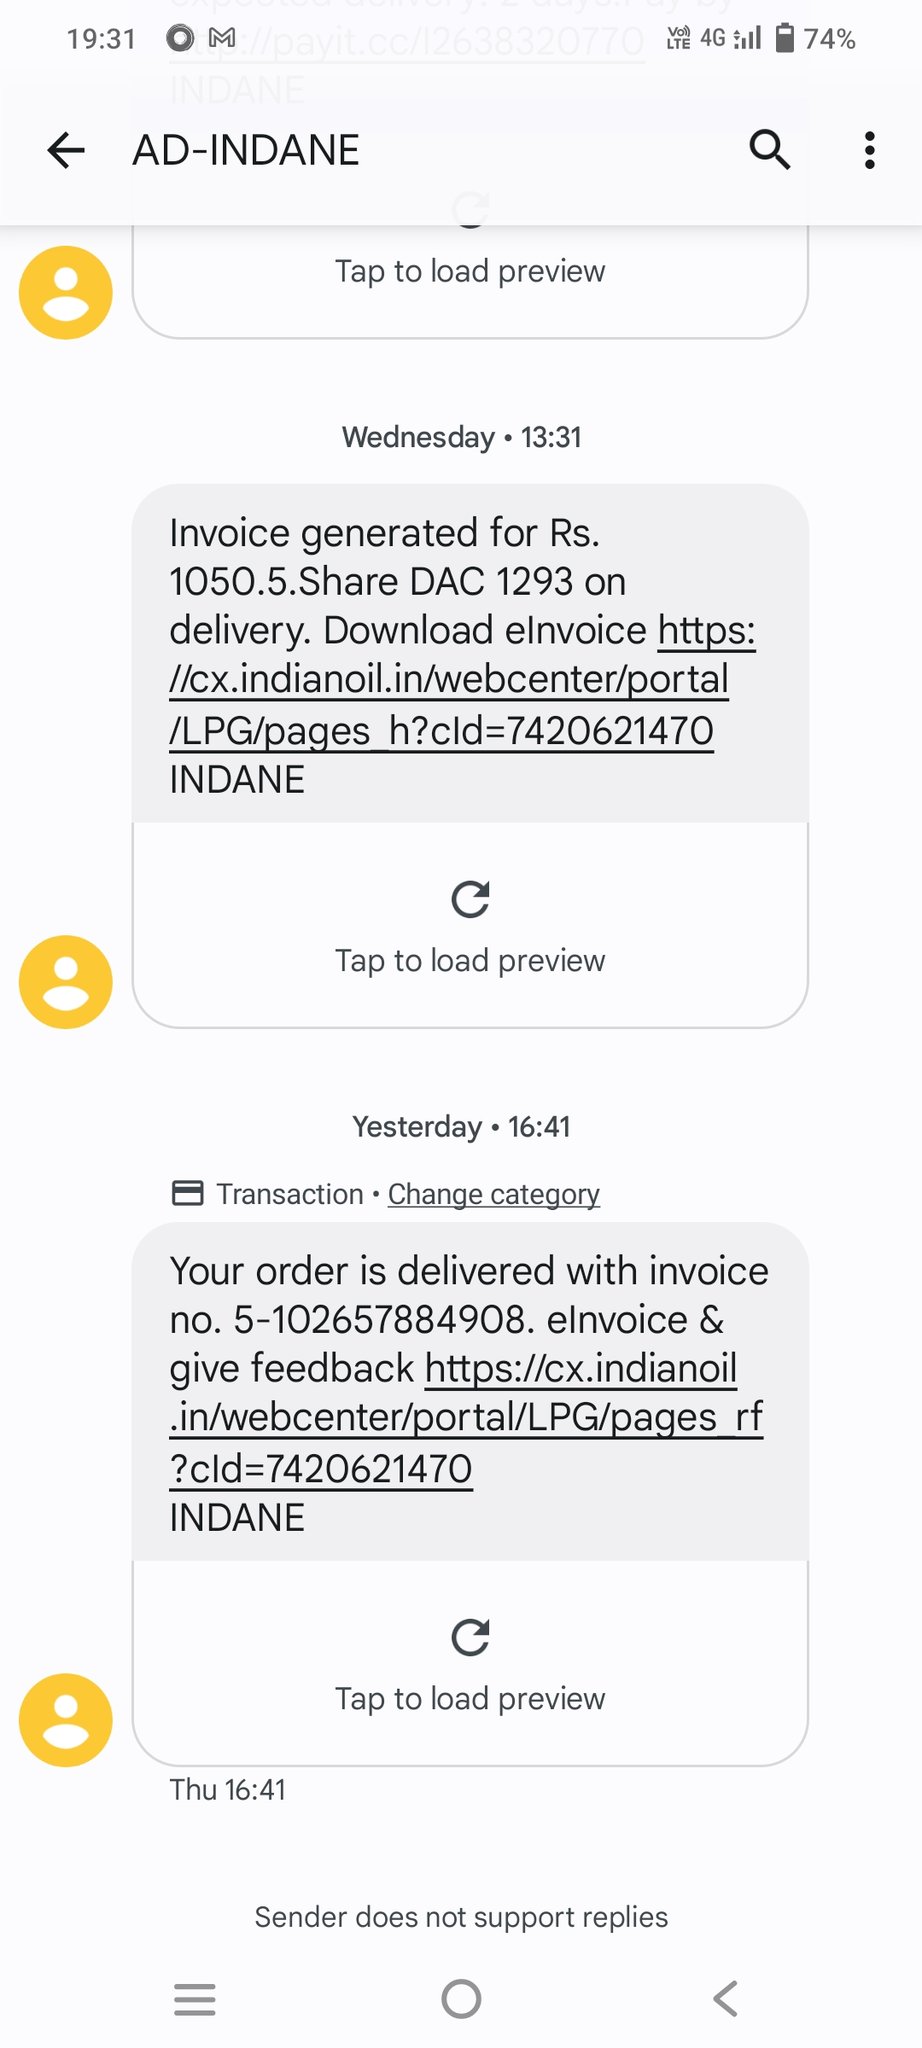Tap to load preview below delivery message
Viewport: 922px width, 2048px height.
coord(470,1699)
